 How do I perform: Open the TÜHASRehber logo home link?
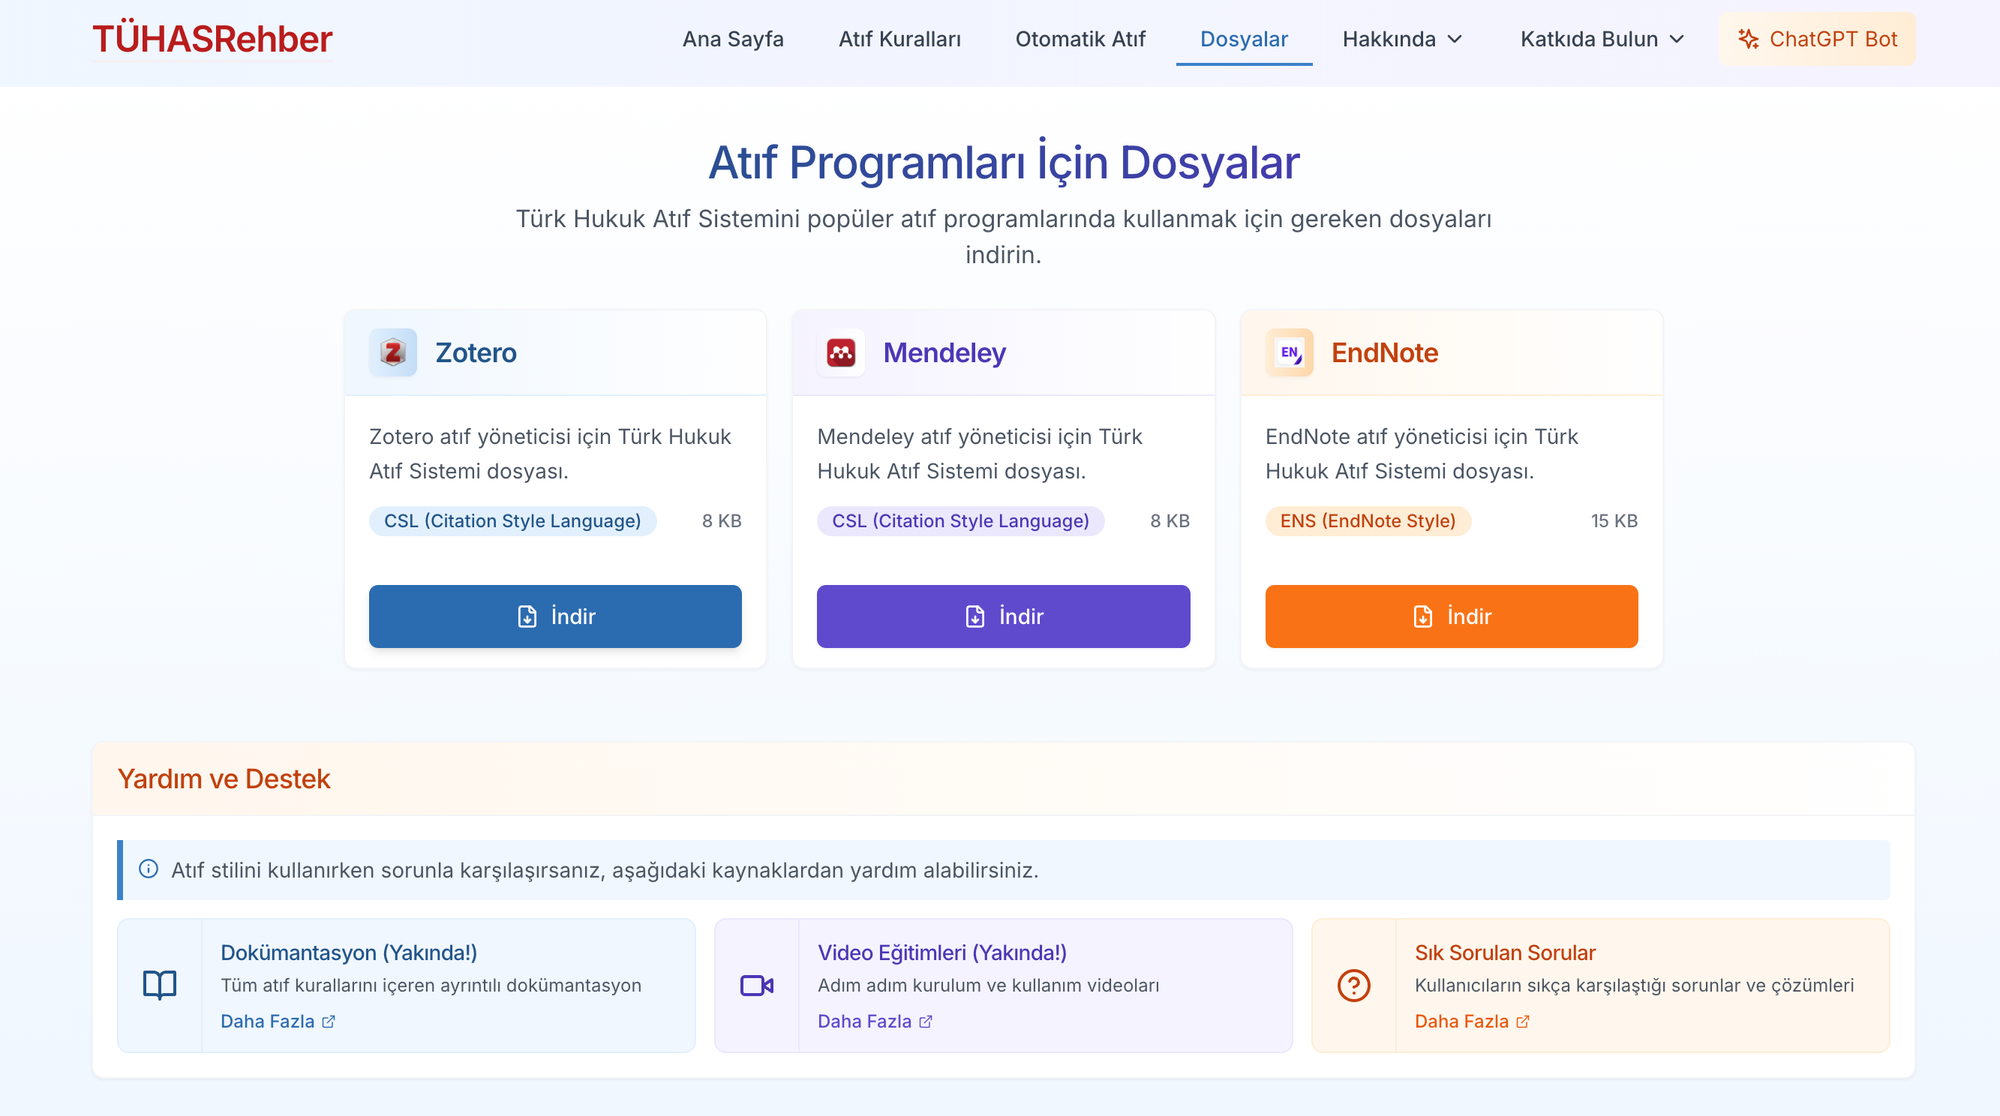click(x=212, y=39)
